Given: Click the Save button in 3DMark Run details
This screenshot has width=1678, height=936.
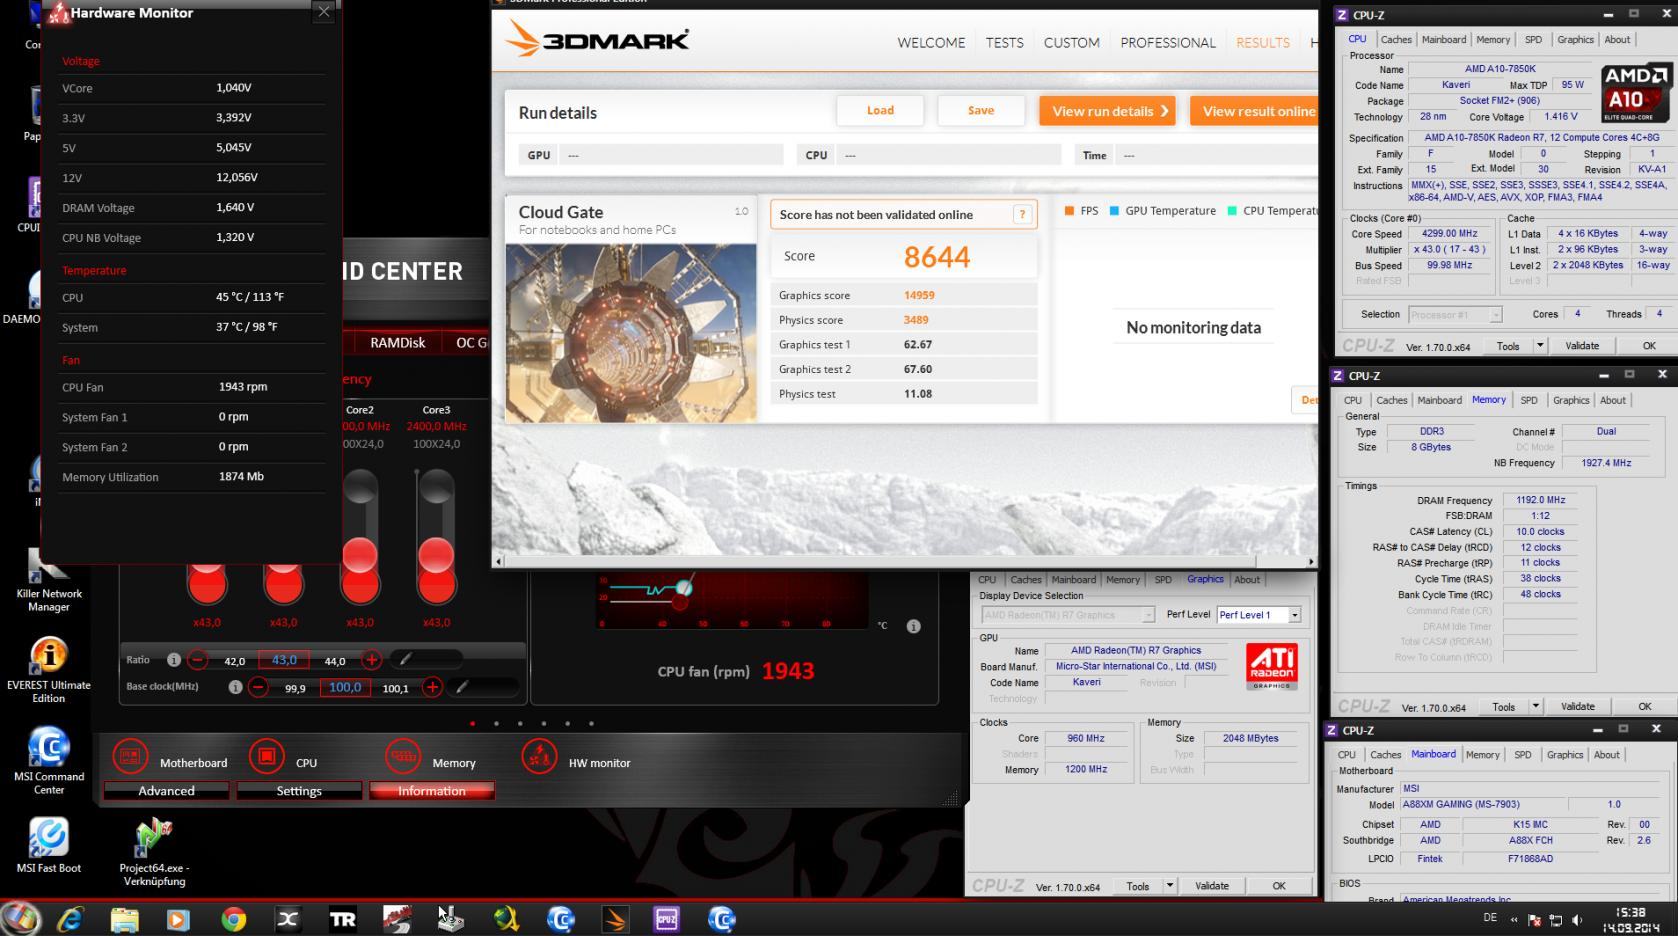Looking at the screenshot, I should tap(981, 110).
